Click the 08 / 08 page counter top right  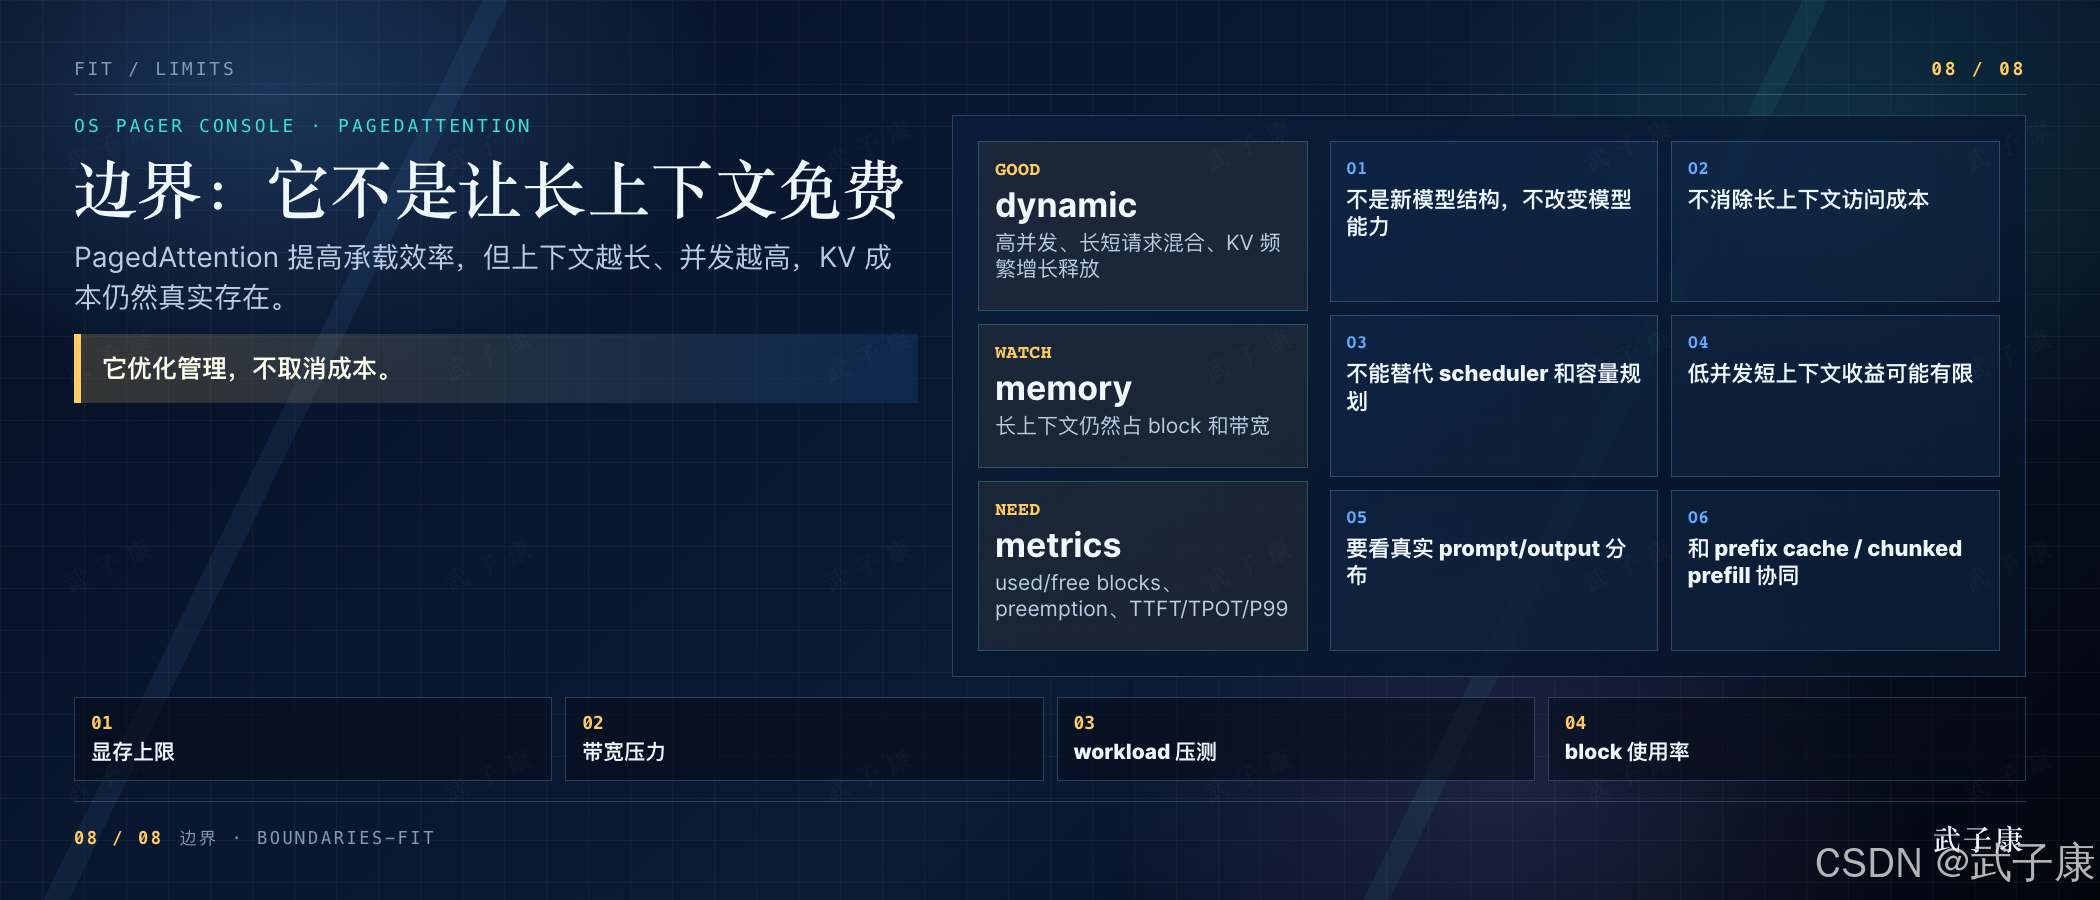tap(1977, 69)
